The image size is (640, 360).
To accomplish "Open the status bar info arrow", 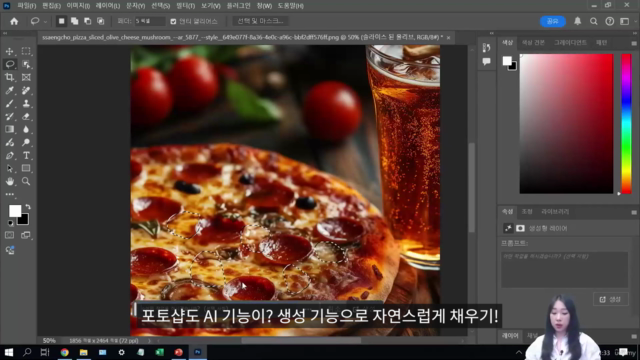I will pyautogui.click(x=149, y=340).
